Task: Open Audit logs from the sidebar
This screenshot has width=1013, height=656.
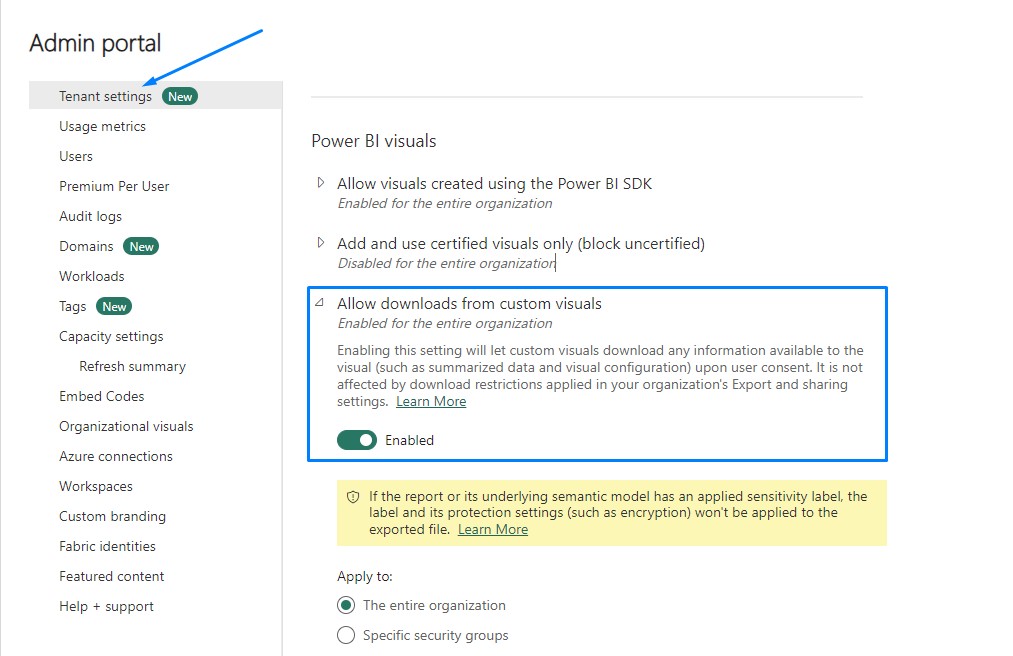Action: point(90,217)
